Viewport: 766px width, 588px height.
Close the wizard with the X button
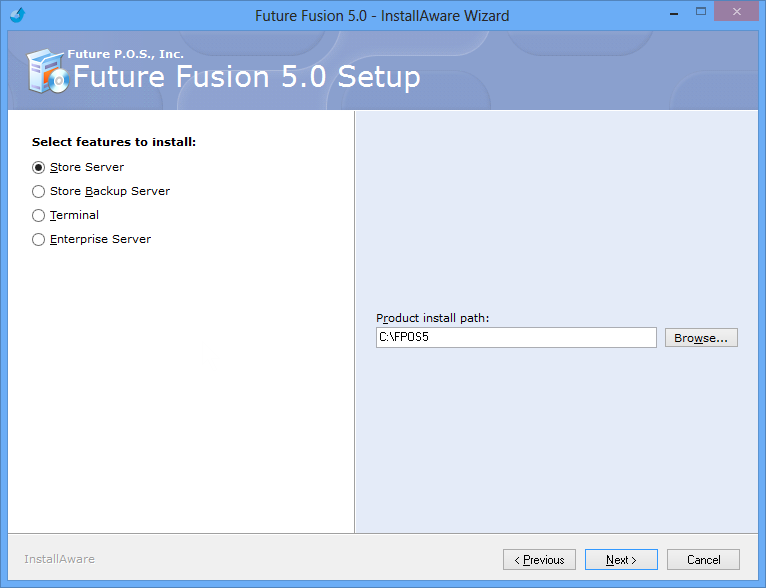point(737,12)
